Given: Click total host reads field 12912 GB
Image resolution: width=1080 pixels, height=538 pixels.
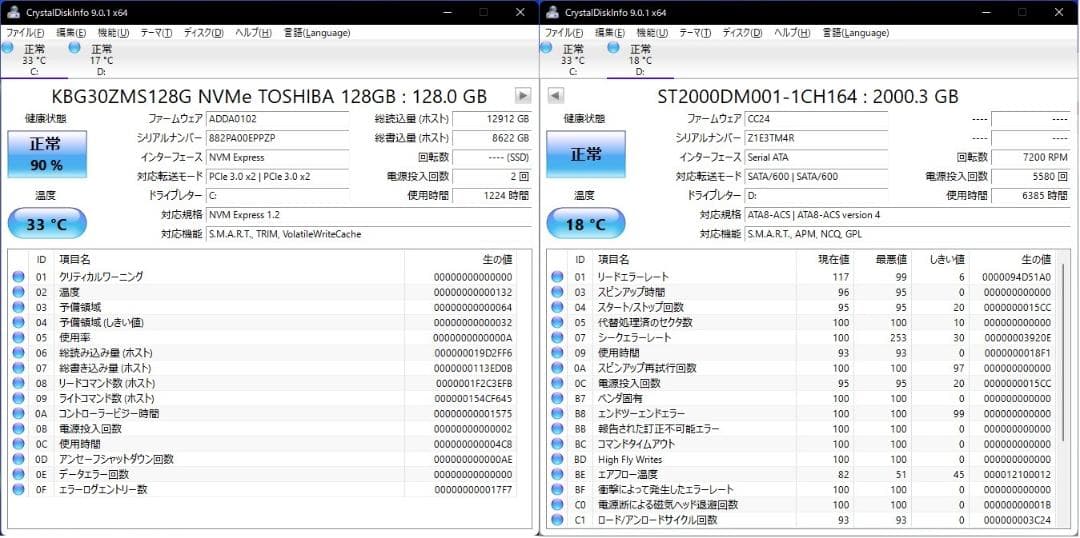Looking at the screenshot, I should point(492,118).
